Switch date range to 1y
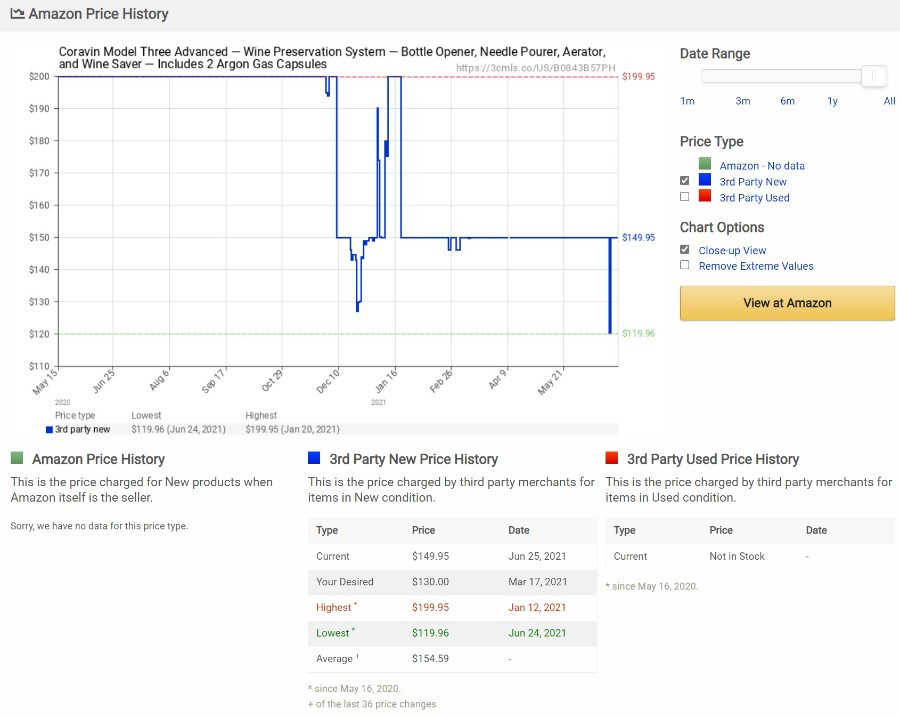The width and height of the screenshot is (900, 717). click(832, 101)
